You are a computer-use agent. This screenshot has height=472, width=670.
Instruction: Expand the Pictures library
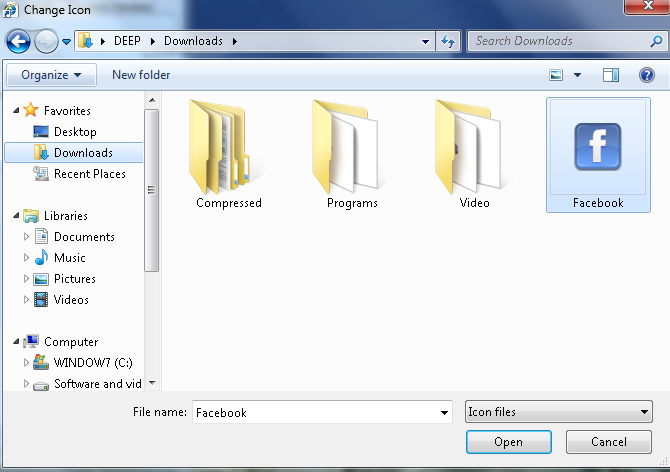coord(26,279)
